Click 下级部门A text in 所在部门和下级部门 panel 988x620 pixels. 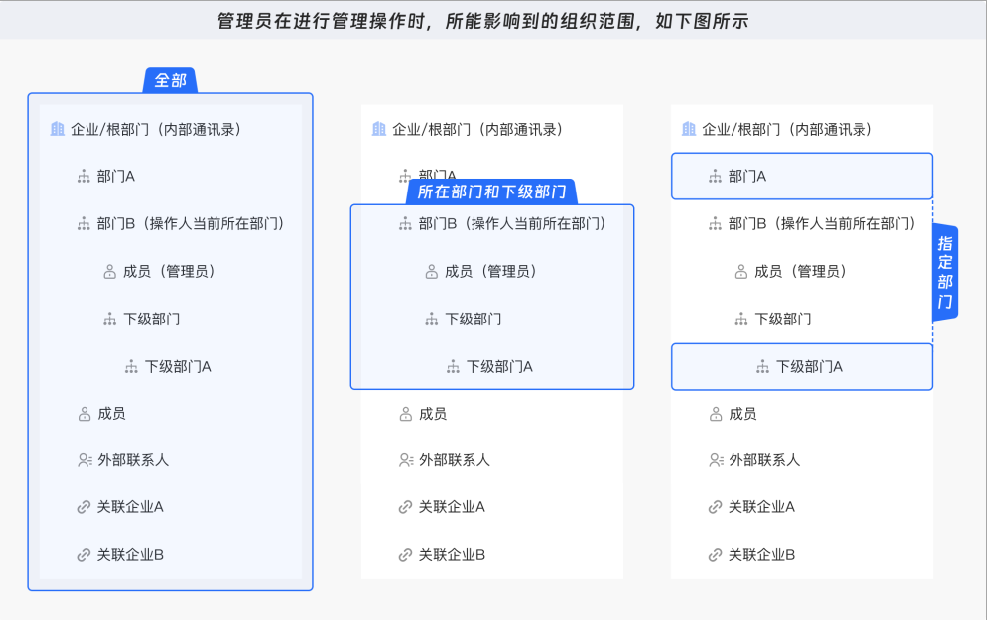500,367
